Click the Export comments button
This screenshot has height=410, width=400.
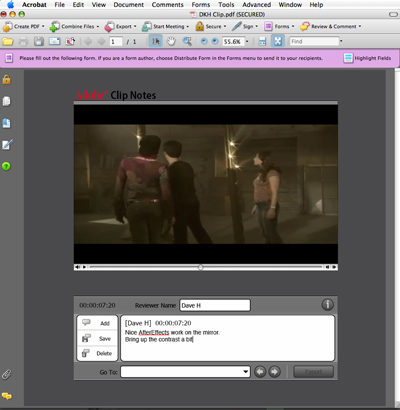click(313, 372)
